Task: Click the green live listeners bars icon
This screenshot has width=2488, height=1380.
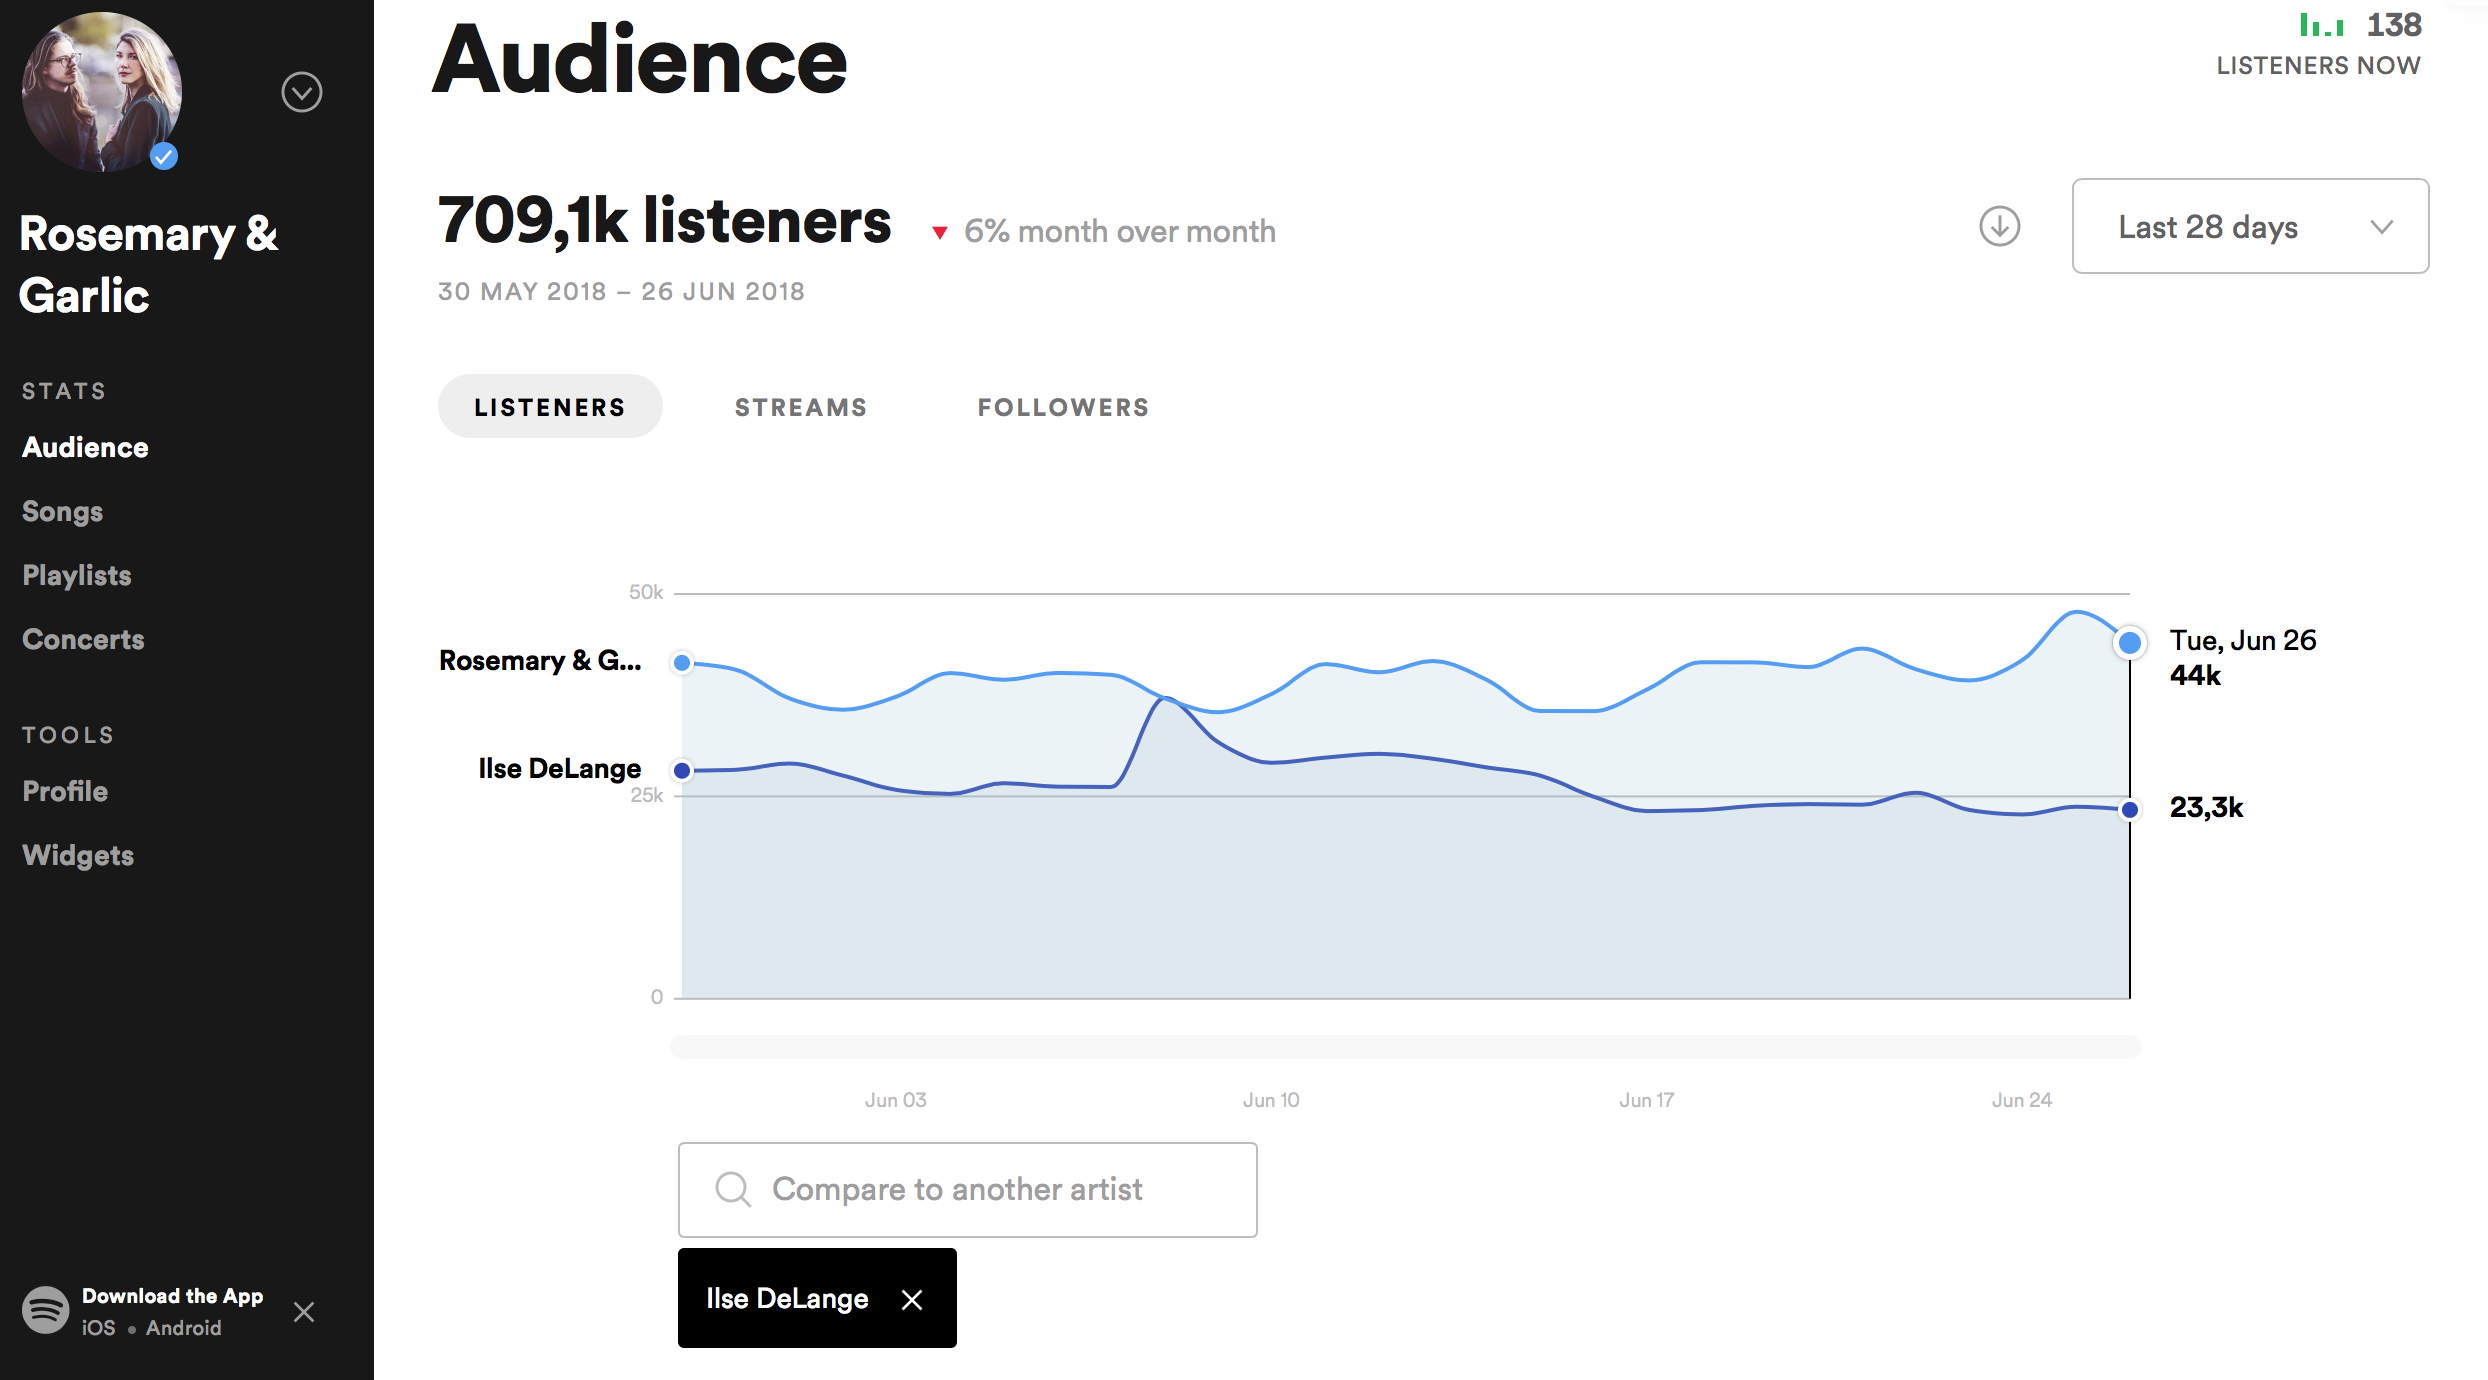Action: click(2321, 25)
